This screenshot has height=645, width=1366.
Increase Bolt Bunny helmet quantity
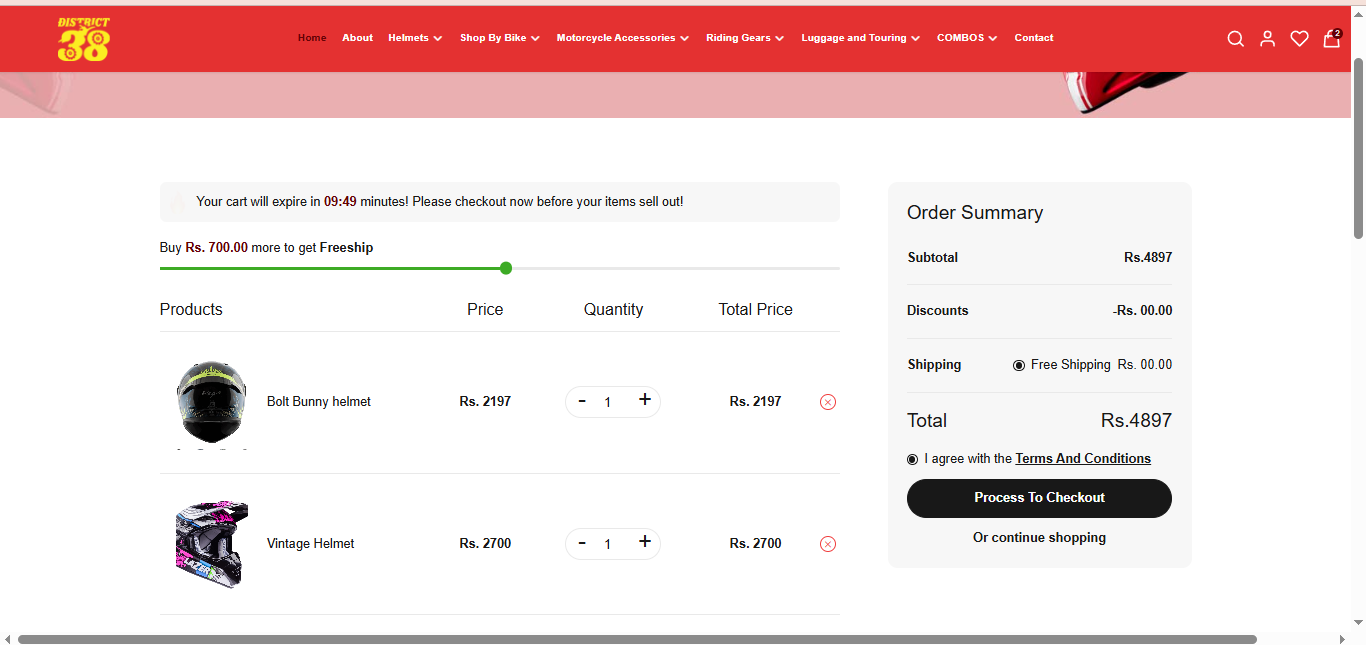645,400
